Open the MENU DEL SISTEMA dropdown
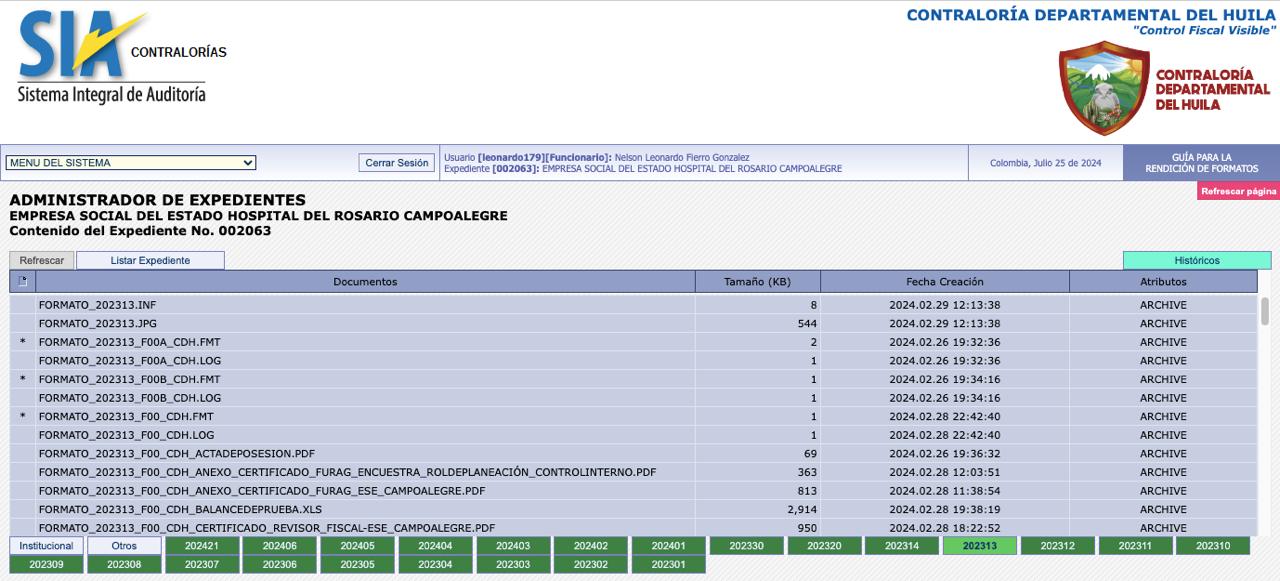1280x581 pixels. (x=131, y=163)
